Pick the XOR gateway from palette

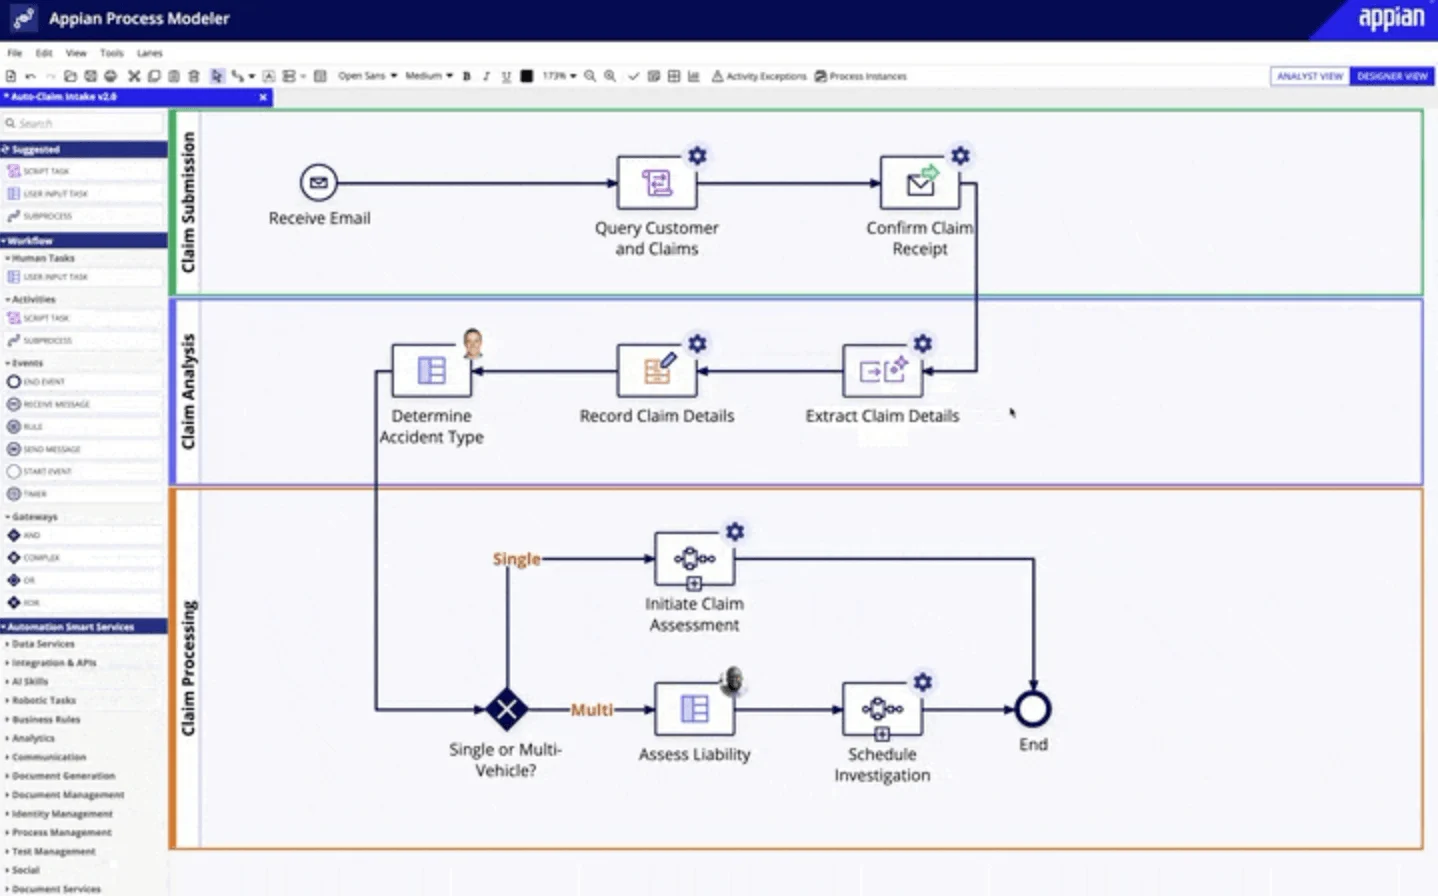(x=84, y=603)
